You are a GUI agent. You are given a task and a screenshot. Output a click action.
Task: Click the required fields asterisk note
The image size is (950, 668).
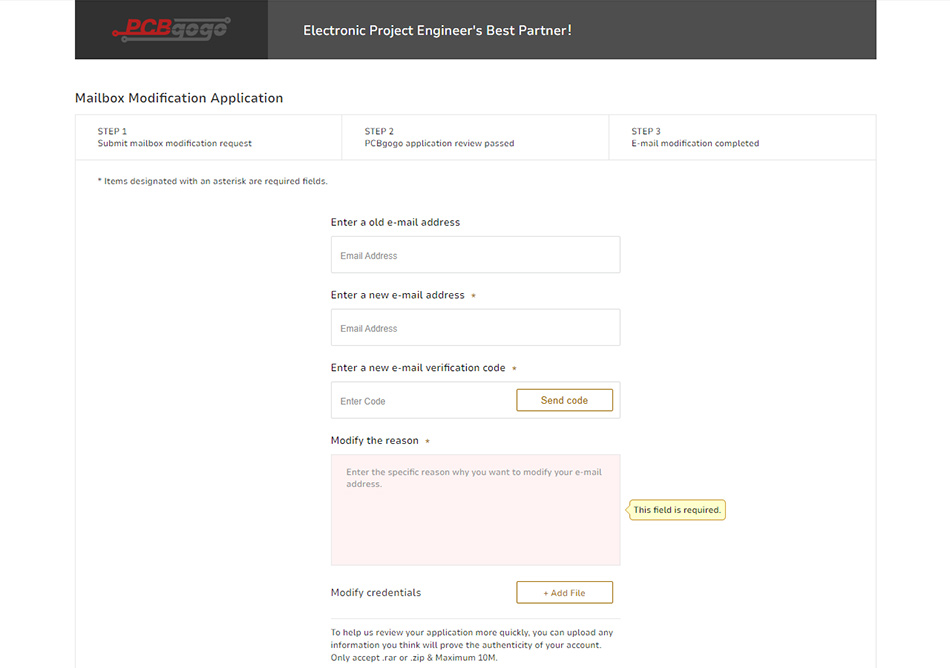click(213, 181)
